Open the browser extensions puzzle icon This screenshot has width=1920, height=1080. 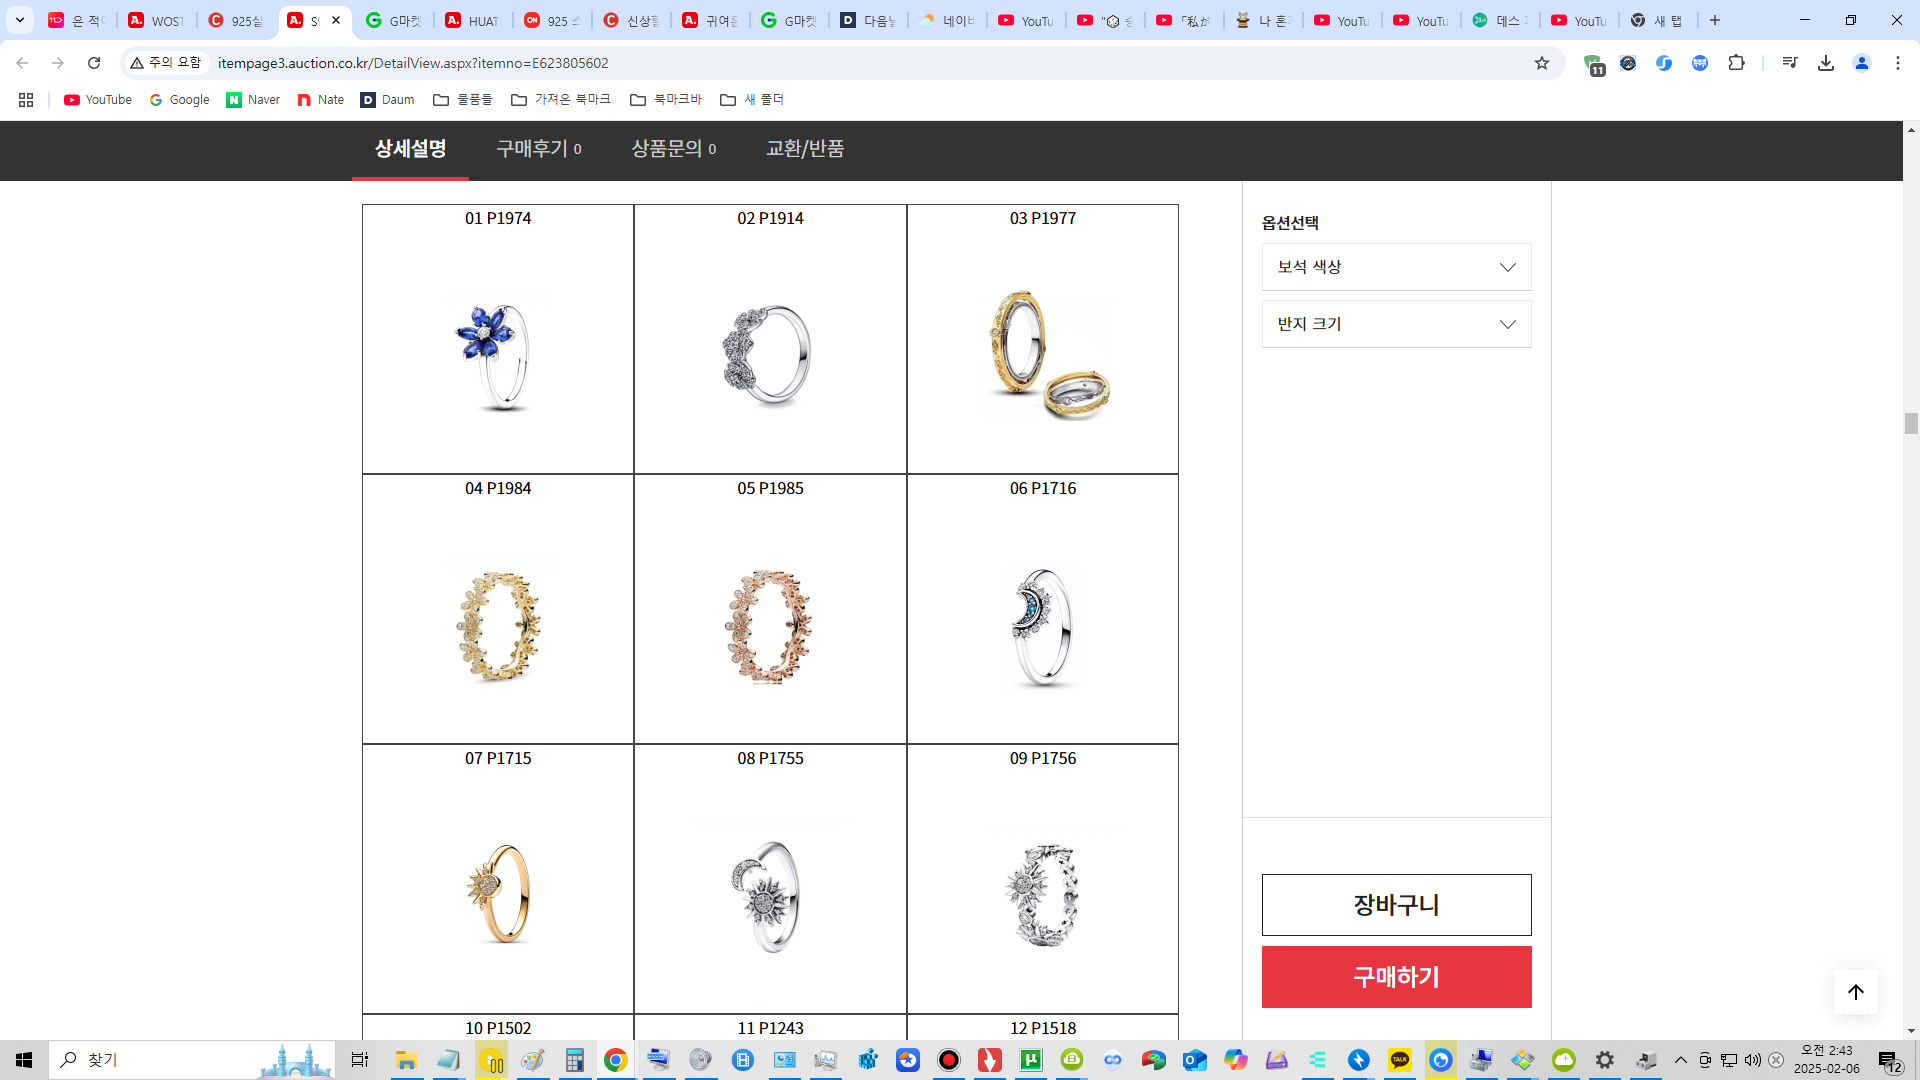click(1736, 63)
